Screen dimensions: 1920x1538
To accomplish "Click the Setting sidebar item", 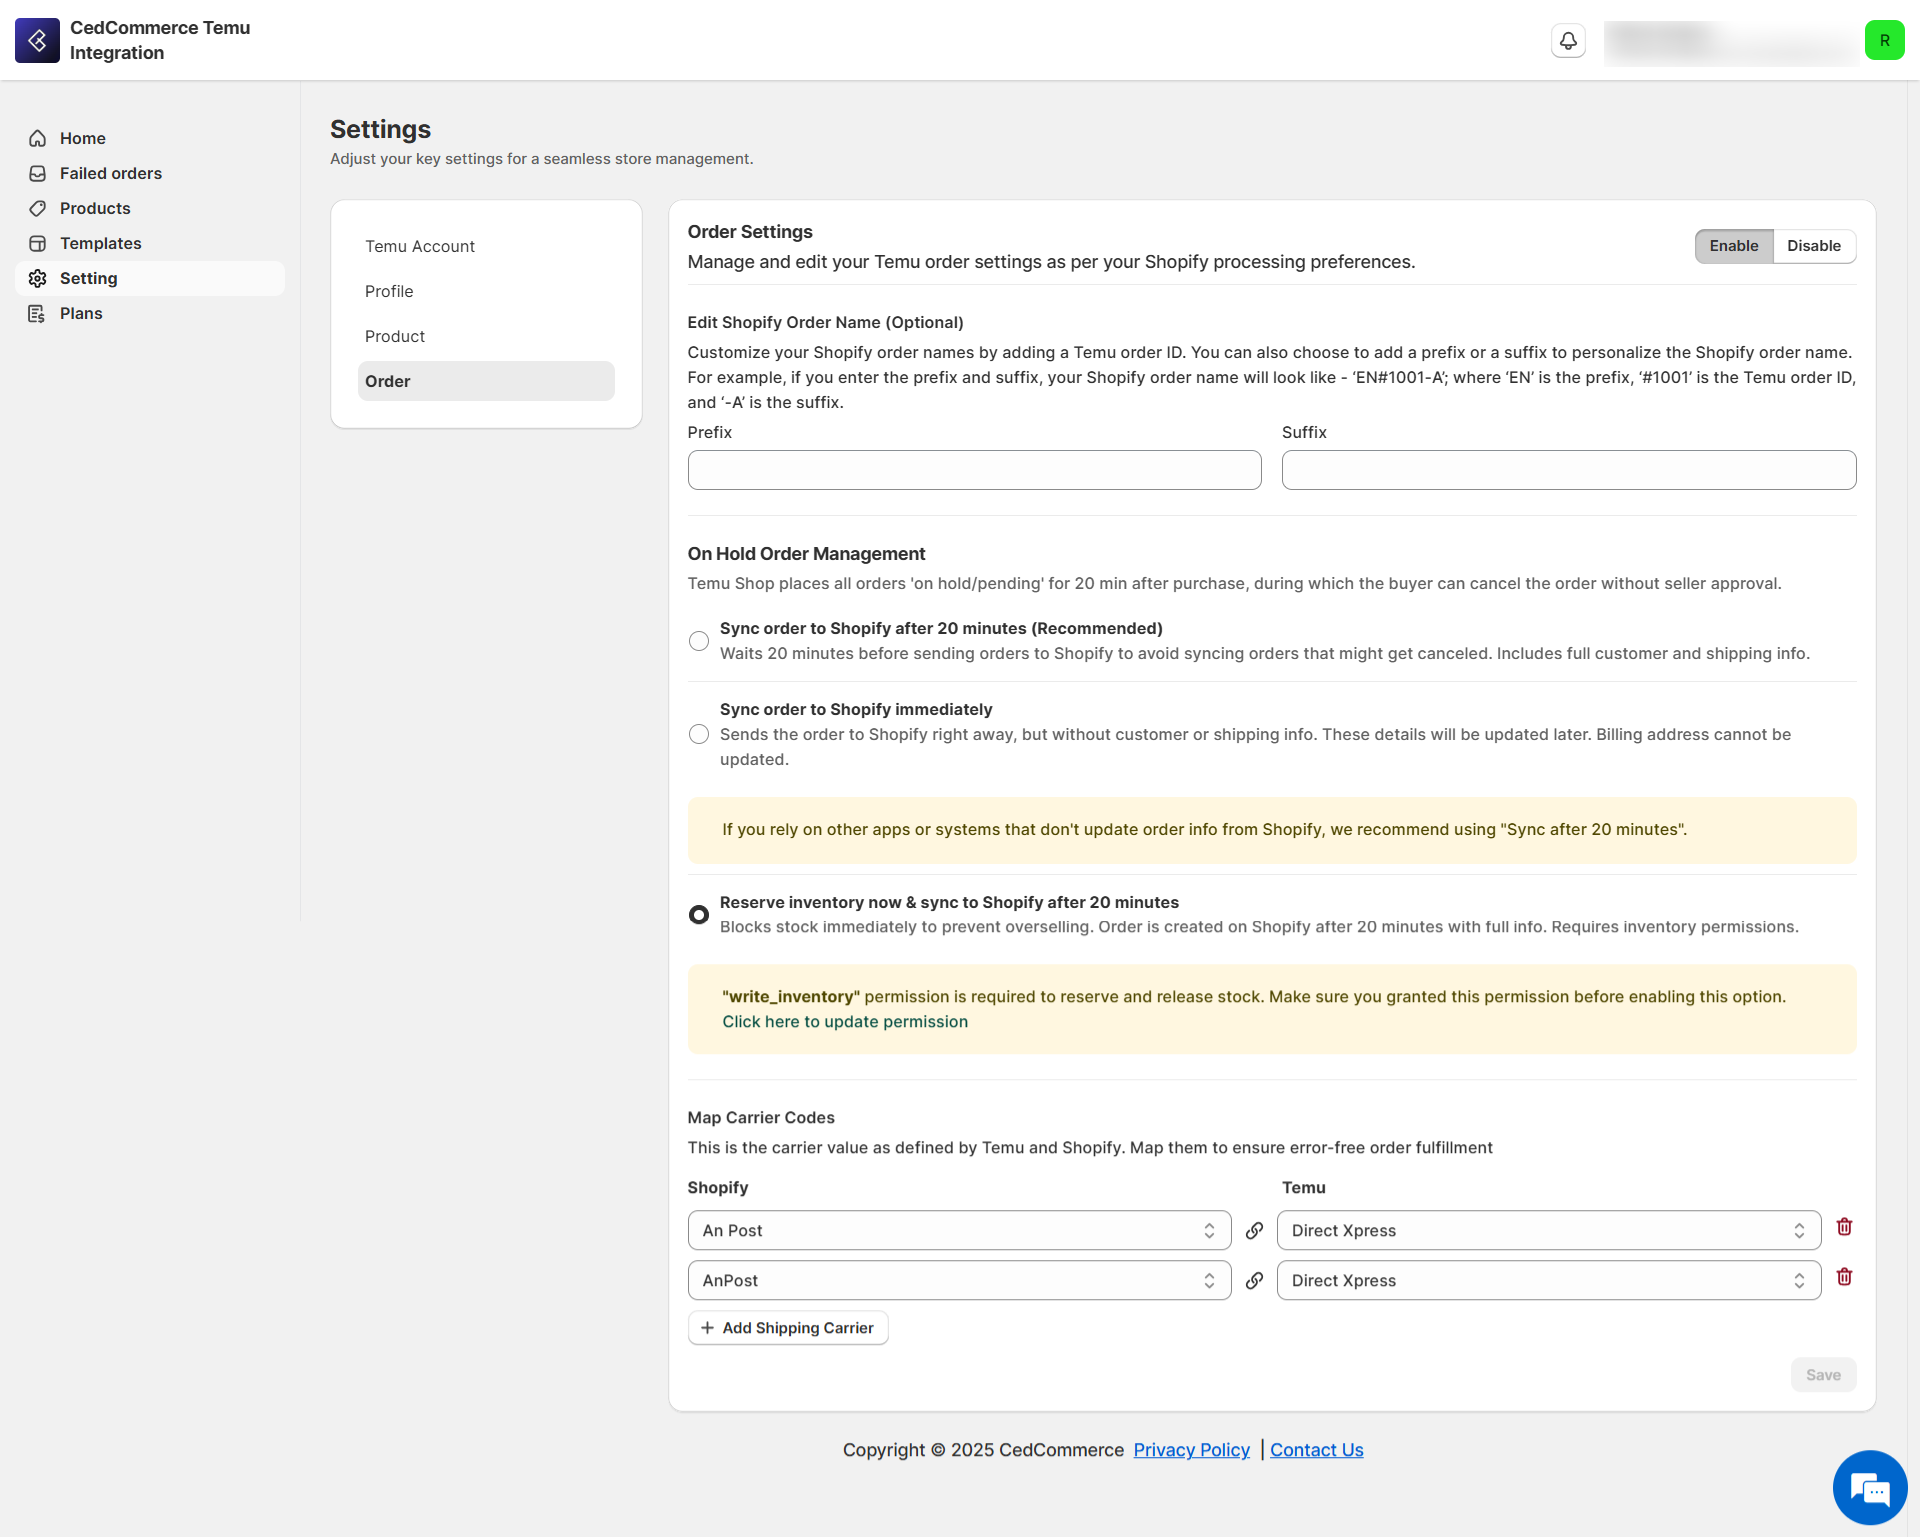I will (x=150, y=278).
